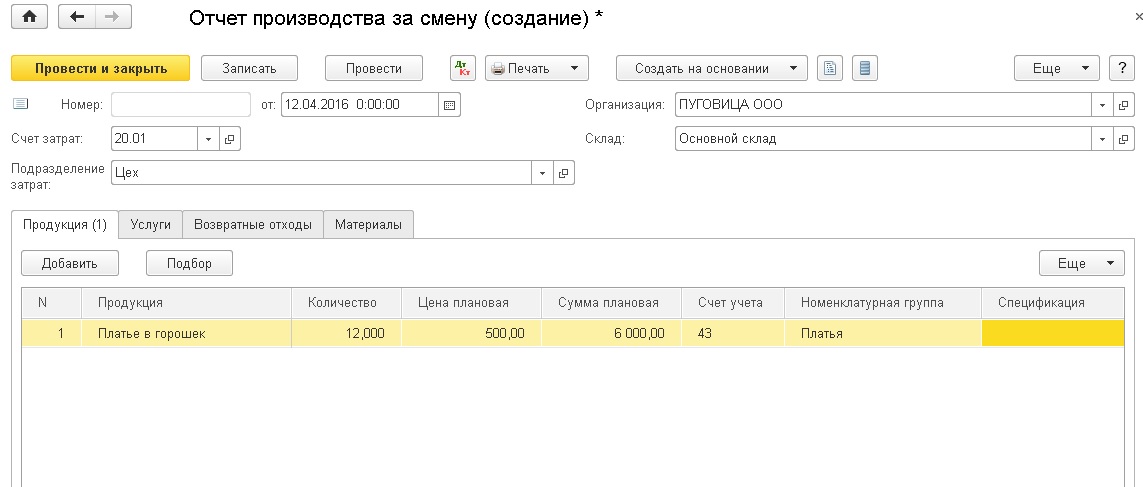Open the date calendar picker icon
This screenshot has width=1143, height=487.
pyautogui.click(x=450, y=105)
